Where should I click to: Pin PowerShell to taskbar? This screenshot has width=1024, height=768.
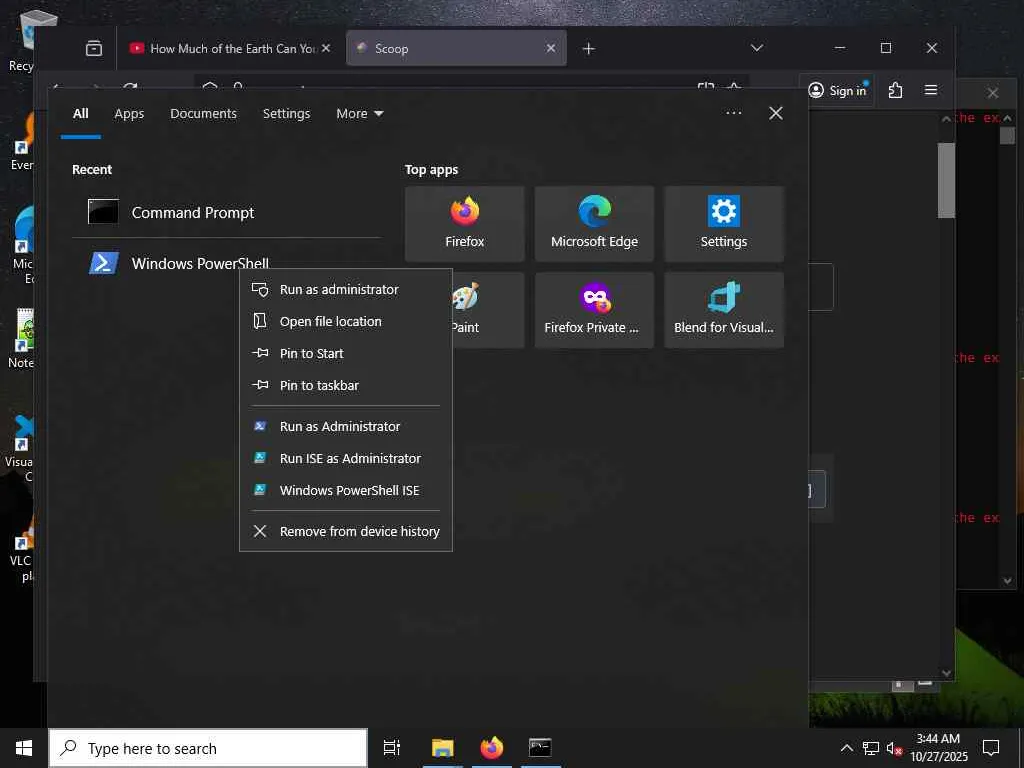(345, 385)
